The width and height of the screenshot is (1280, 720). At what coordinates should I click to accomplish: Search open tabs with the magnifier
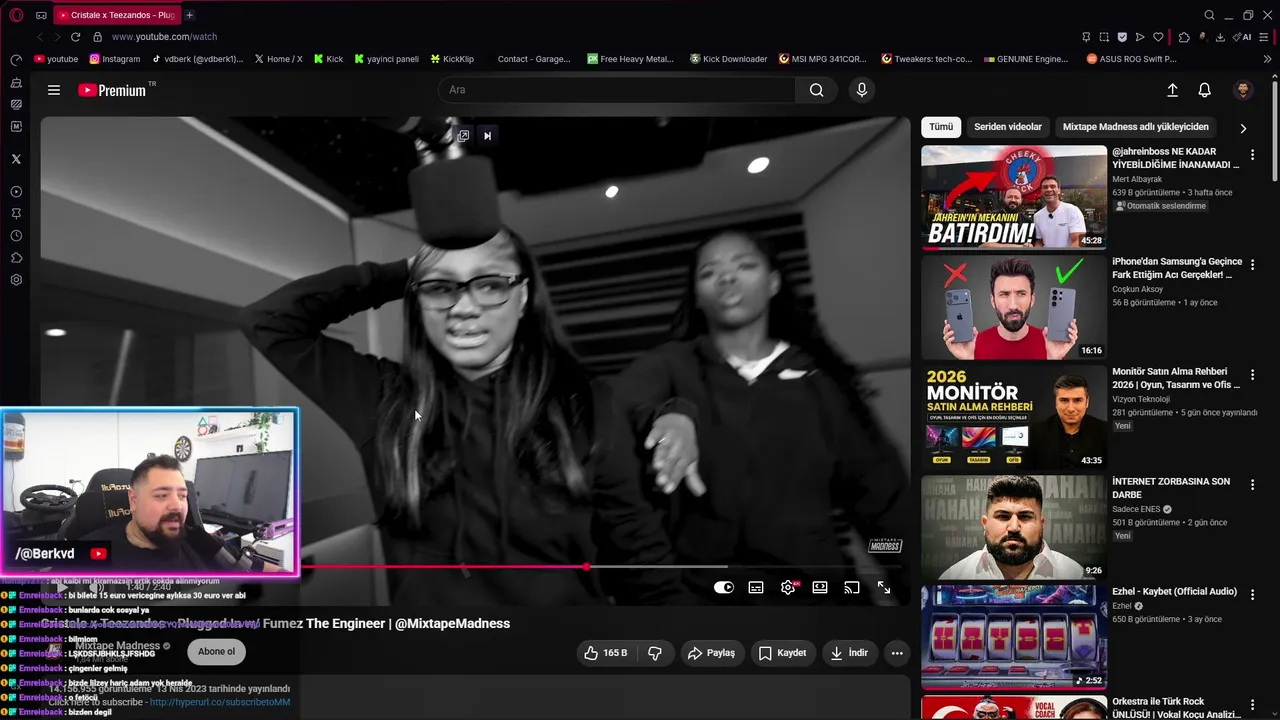tap(1209, 15)
